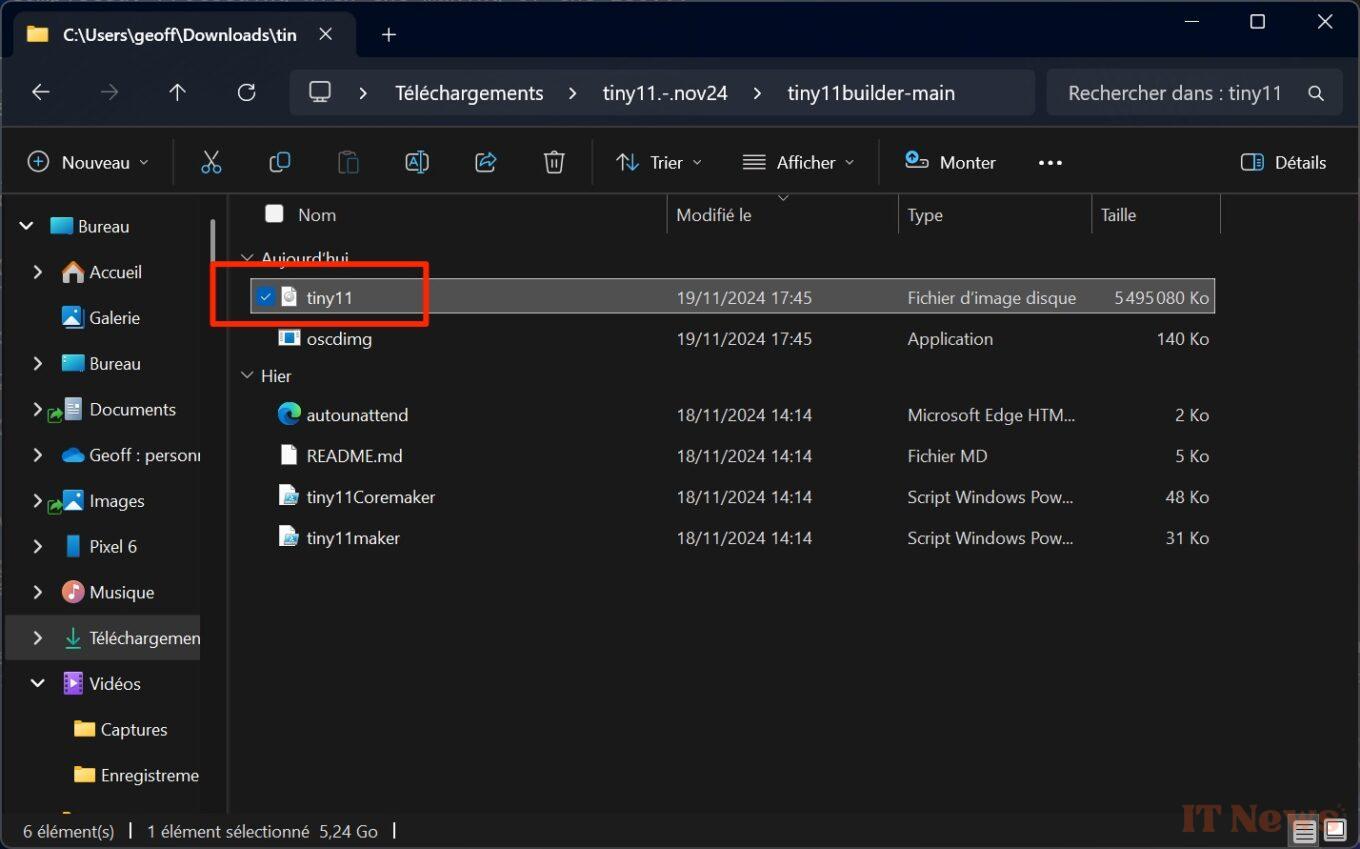This screenshot has width=1360, height=849.
Task: Click the "Rechercher dans : tiny11" search field
Action: 1180,92
